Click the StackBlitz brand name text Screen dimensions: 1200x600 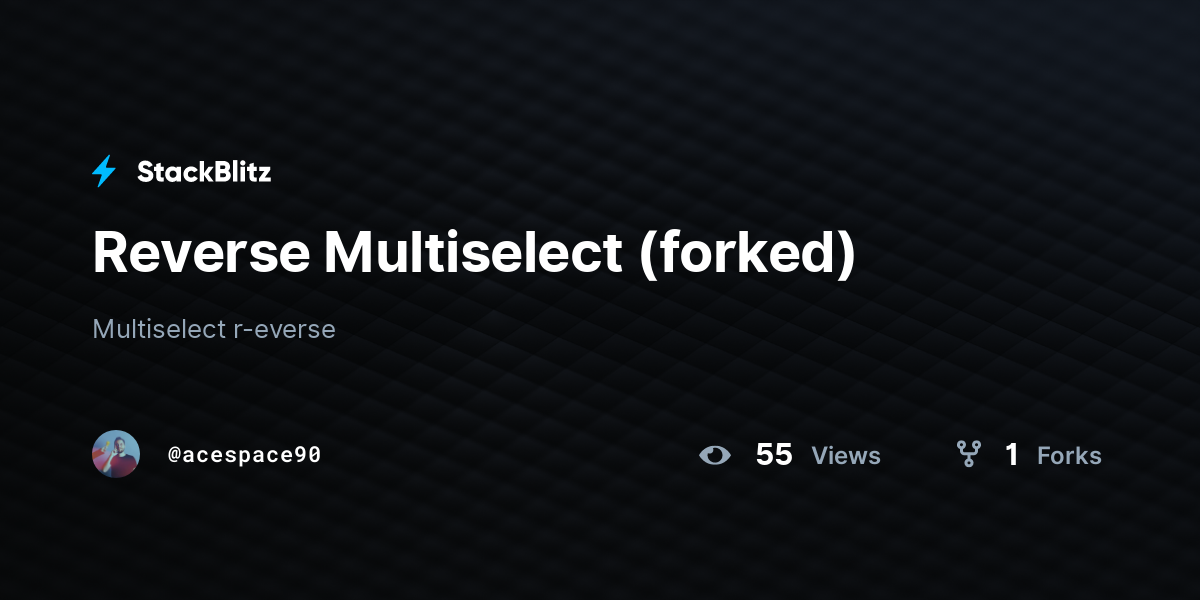[204, 172]
